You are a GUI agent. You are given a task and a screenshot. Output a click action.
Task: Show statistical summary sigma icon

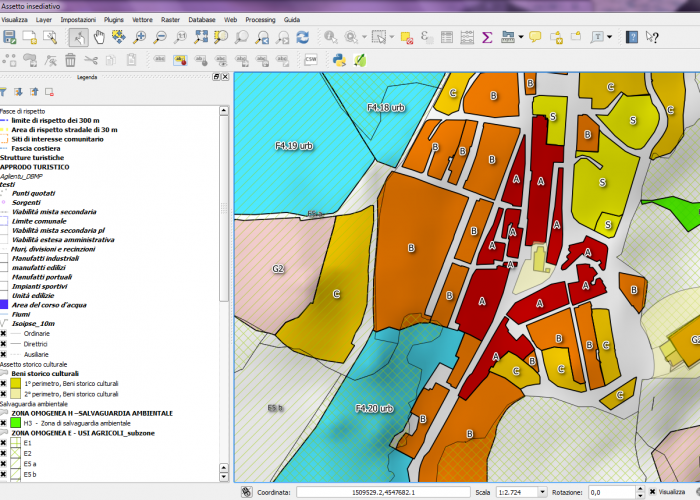(x=487, y=37)
